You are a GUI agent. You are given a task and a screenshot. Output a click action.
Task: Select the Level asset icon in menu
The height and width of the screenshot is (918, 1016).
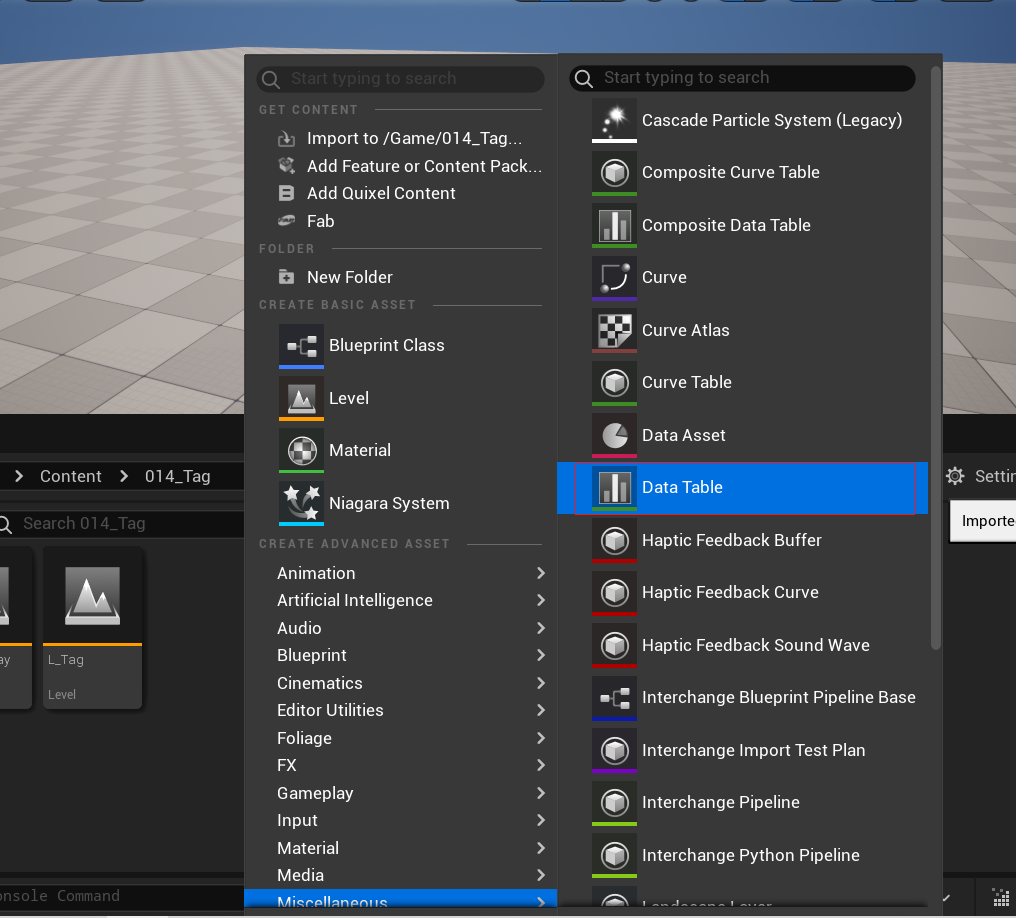click(x=301, y=398)
